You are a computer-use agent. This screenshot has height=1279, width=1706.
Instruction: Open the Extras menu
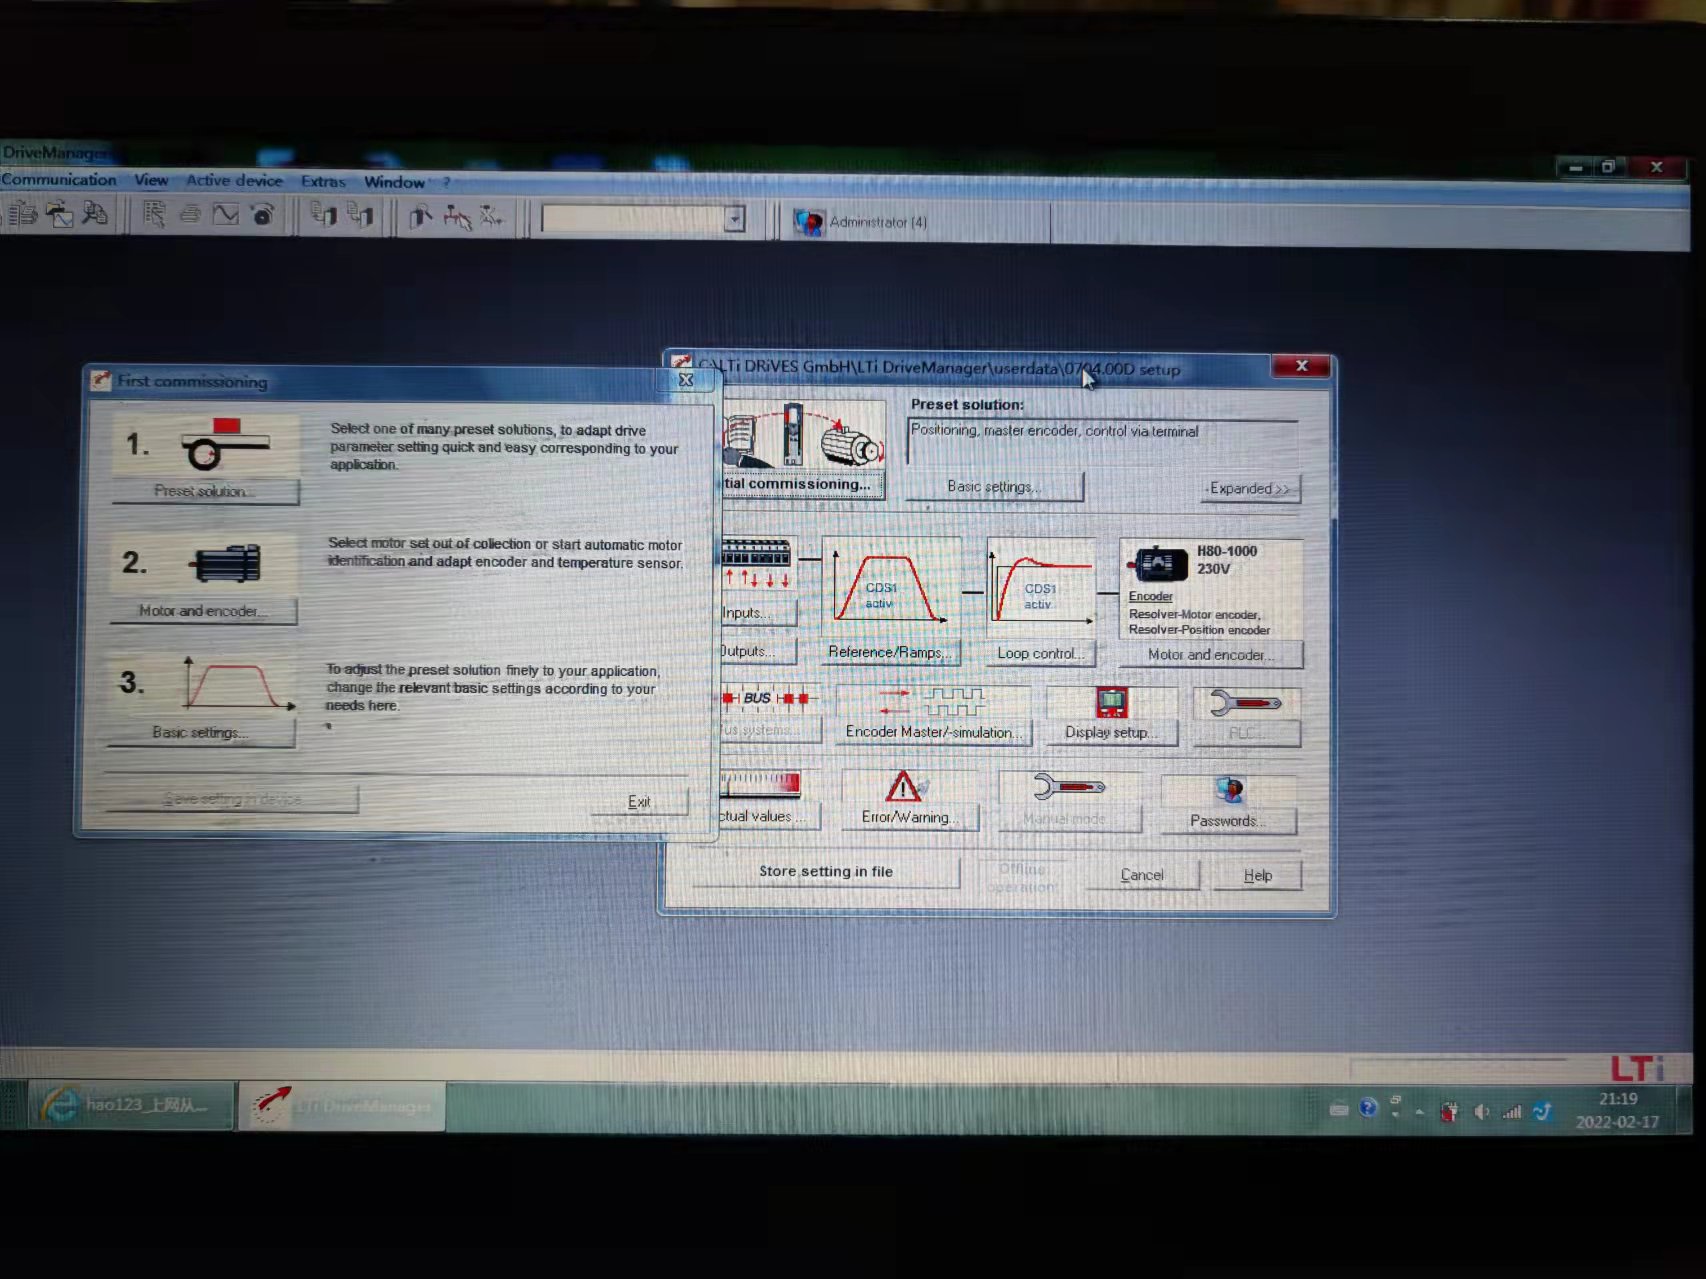tap(323, 181)
